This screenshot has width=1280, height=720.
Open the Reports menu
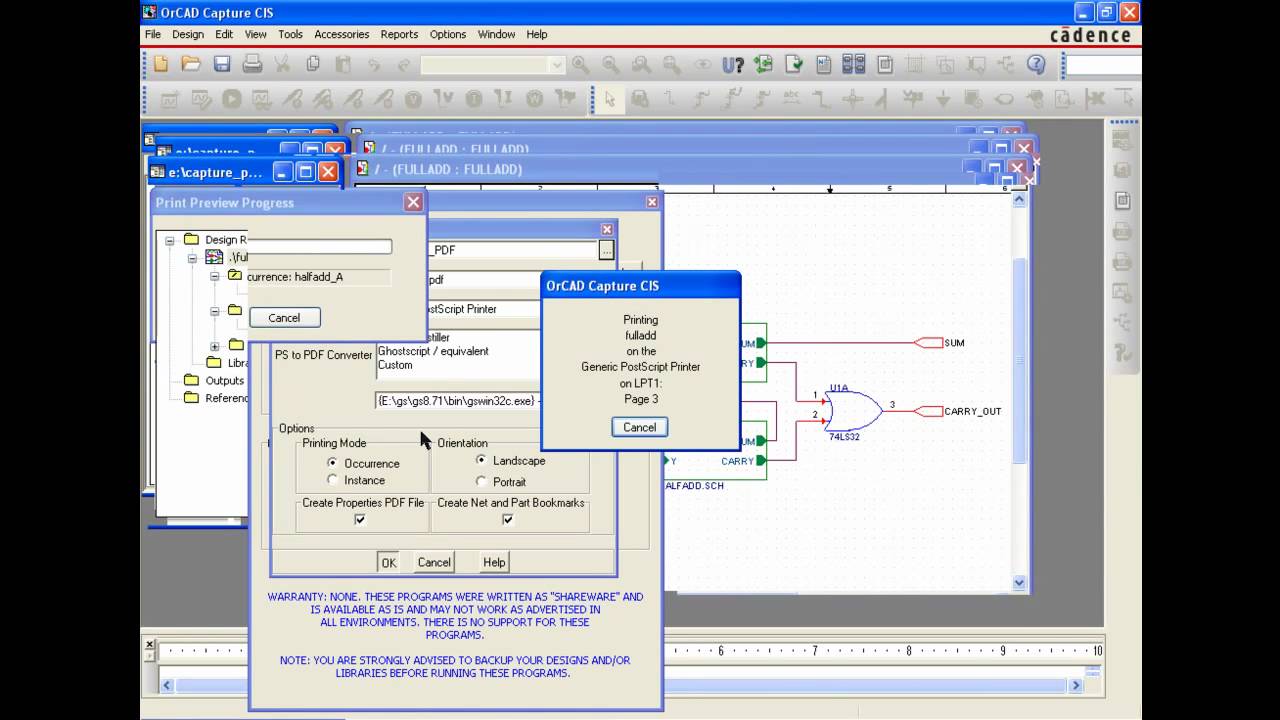(399, 34)
